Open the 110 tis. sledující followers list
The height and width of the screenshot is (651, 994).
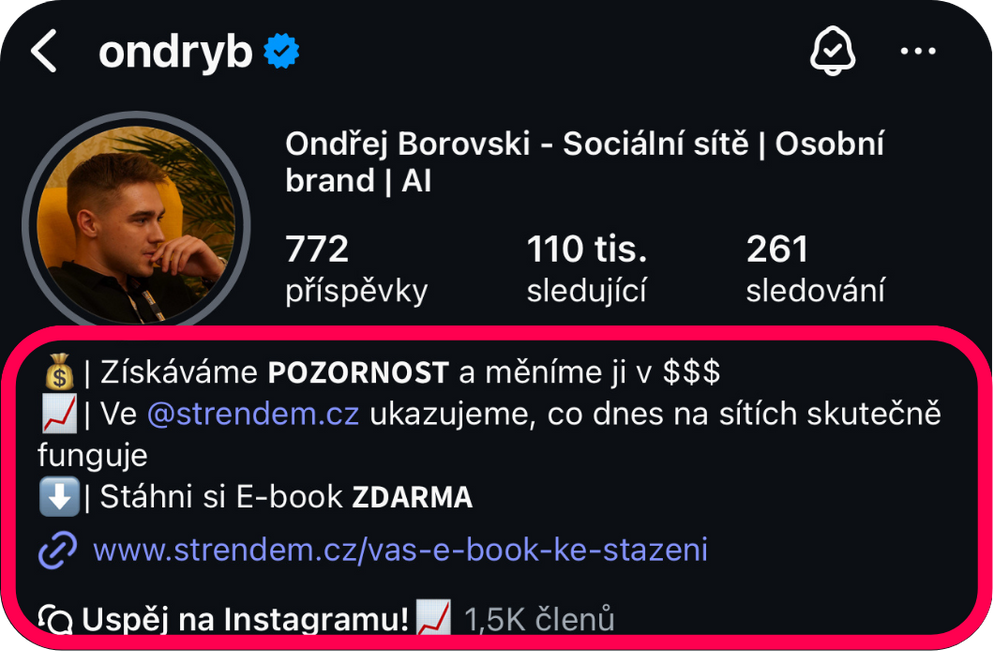click(586, 268)
